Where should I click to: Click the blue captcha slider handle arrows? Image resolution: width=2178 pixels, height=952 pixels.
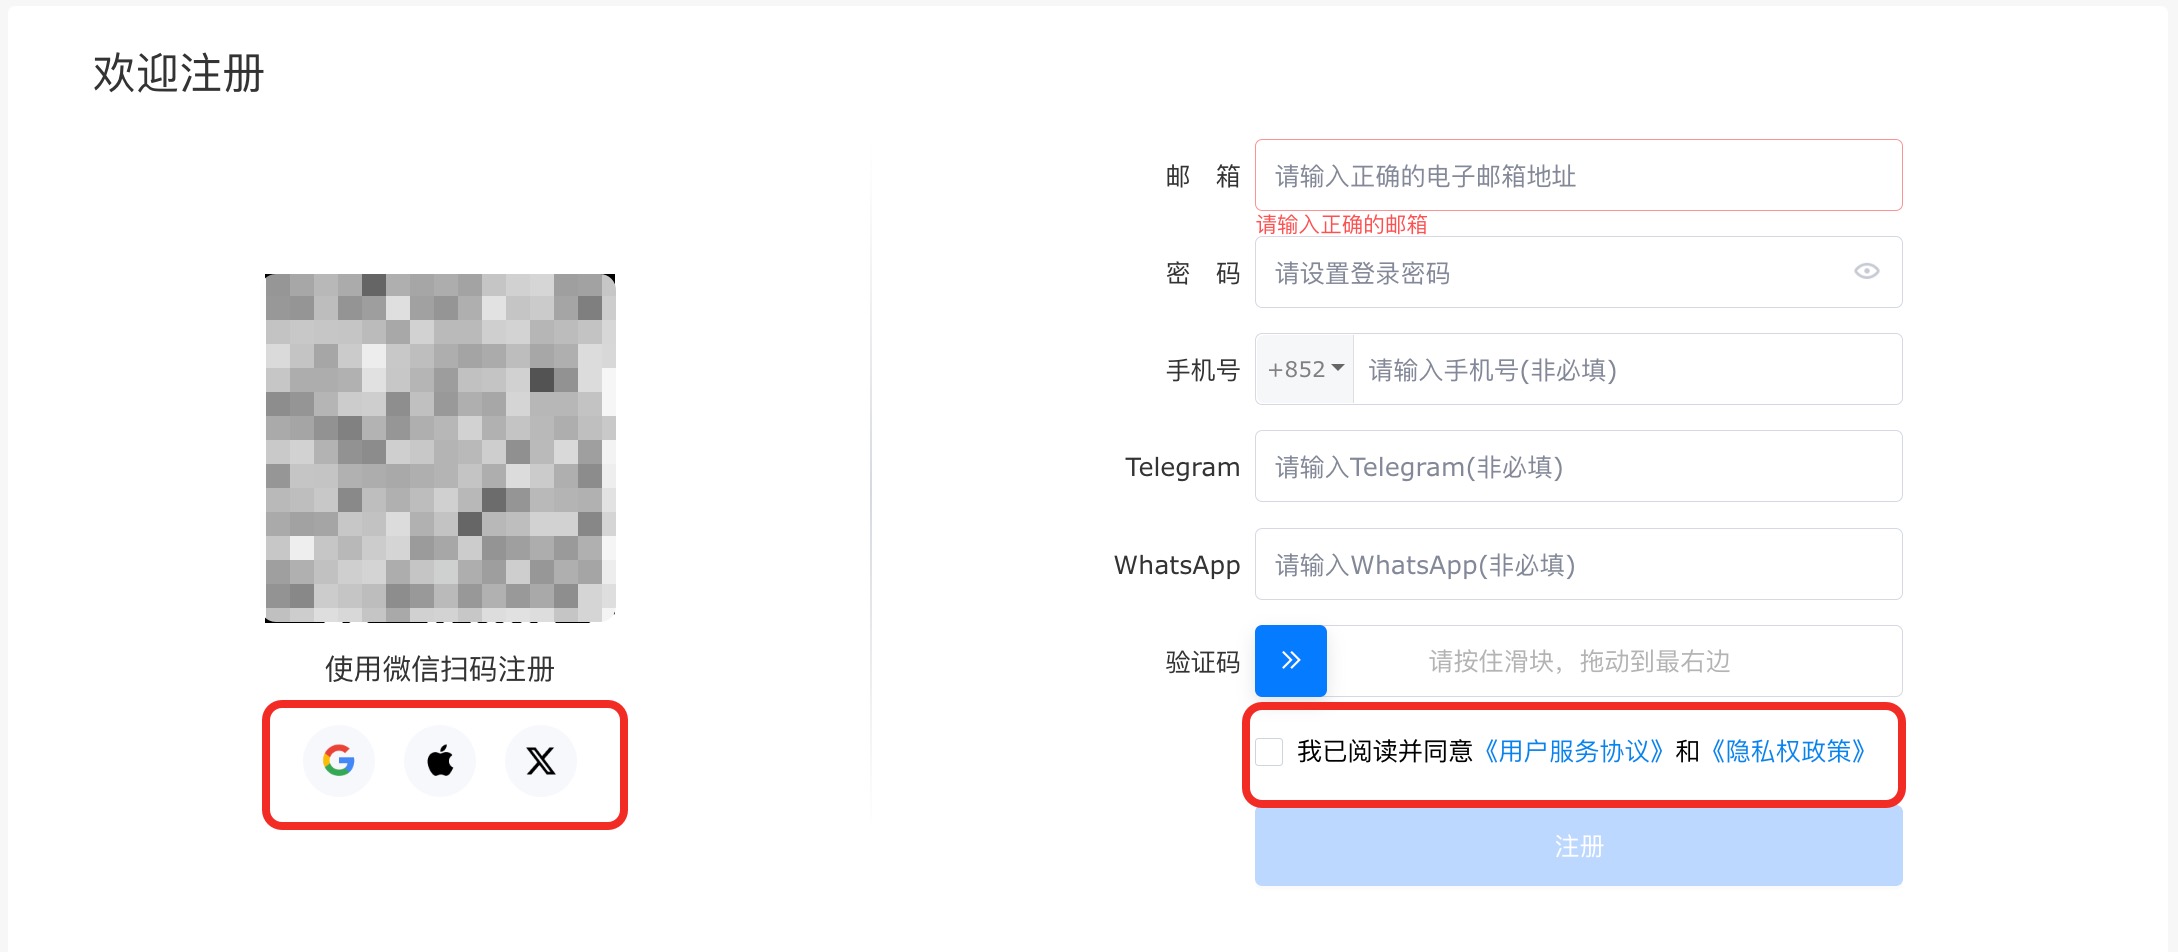coord(1291,660)
